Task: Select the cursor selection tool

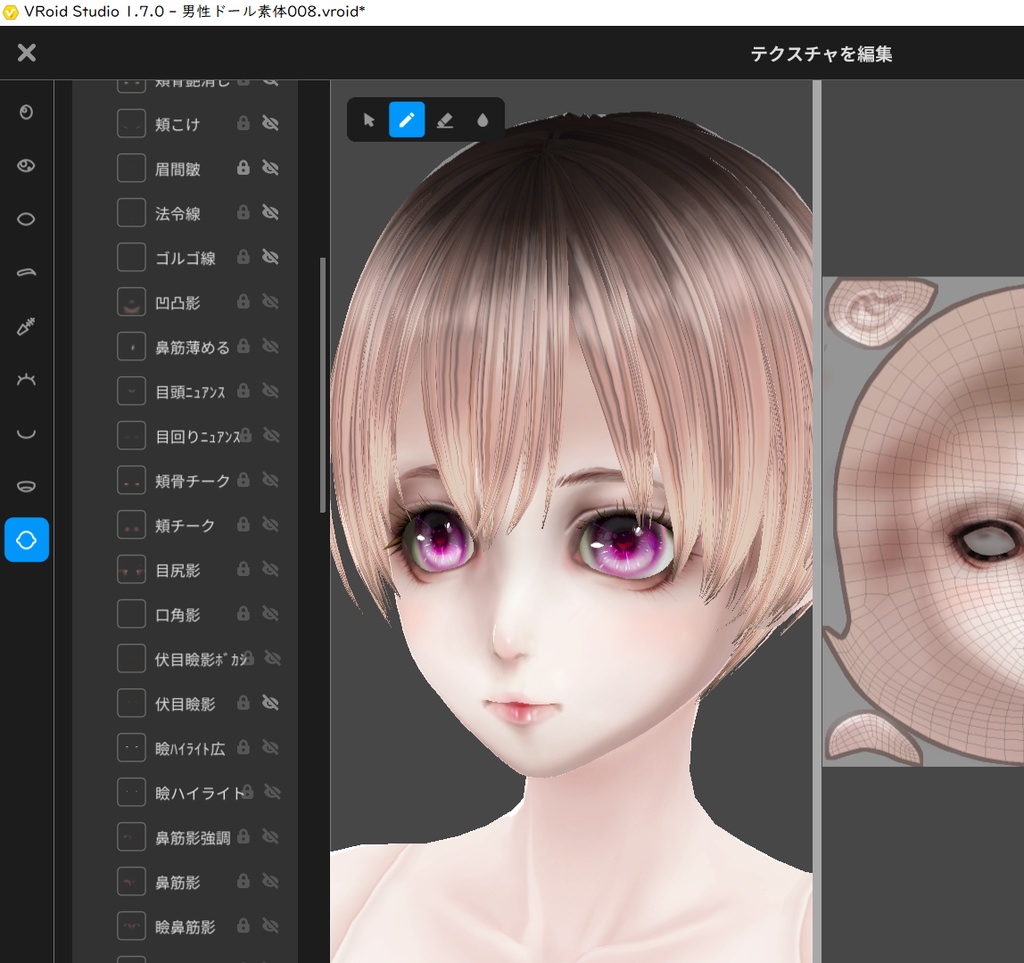Action: (x=369, y=120)
